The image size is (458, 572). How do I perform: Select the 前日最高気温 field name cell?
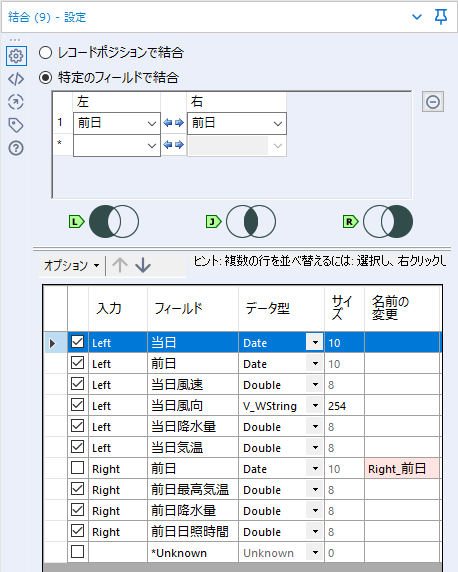point(193,490)
